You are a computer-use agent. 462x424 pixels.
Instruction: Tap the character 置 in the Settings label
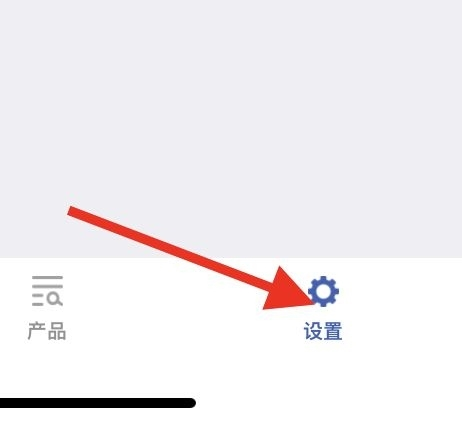[333, 331]
